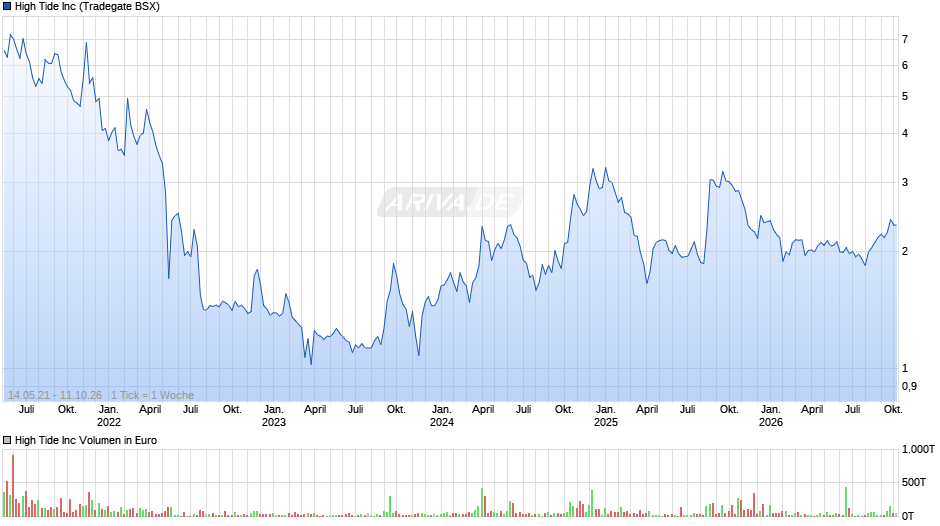The width and height of the screenshot is (940, 526).
Task: Click the date range text '14.05.21 - 11.10.26'
Action: point(55,395)
